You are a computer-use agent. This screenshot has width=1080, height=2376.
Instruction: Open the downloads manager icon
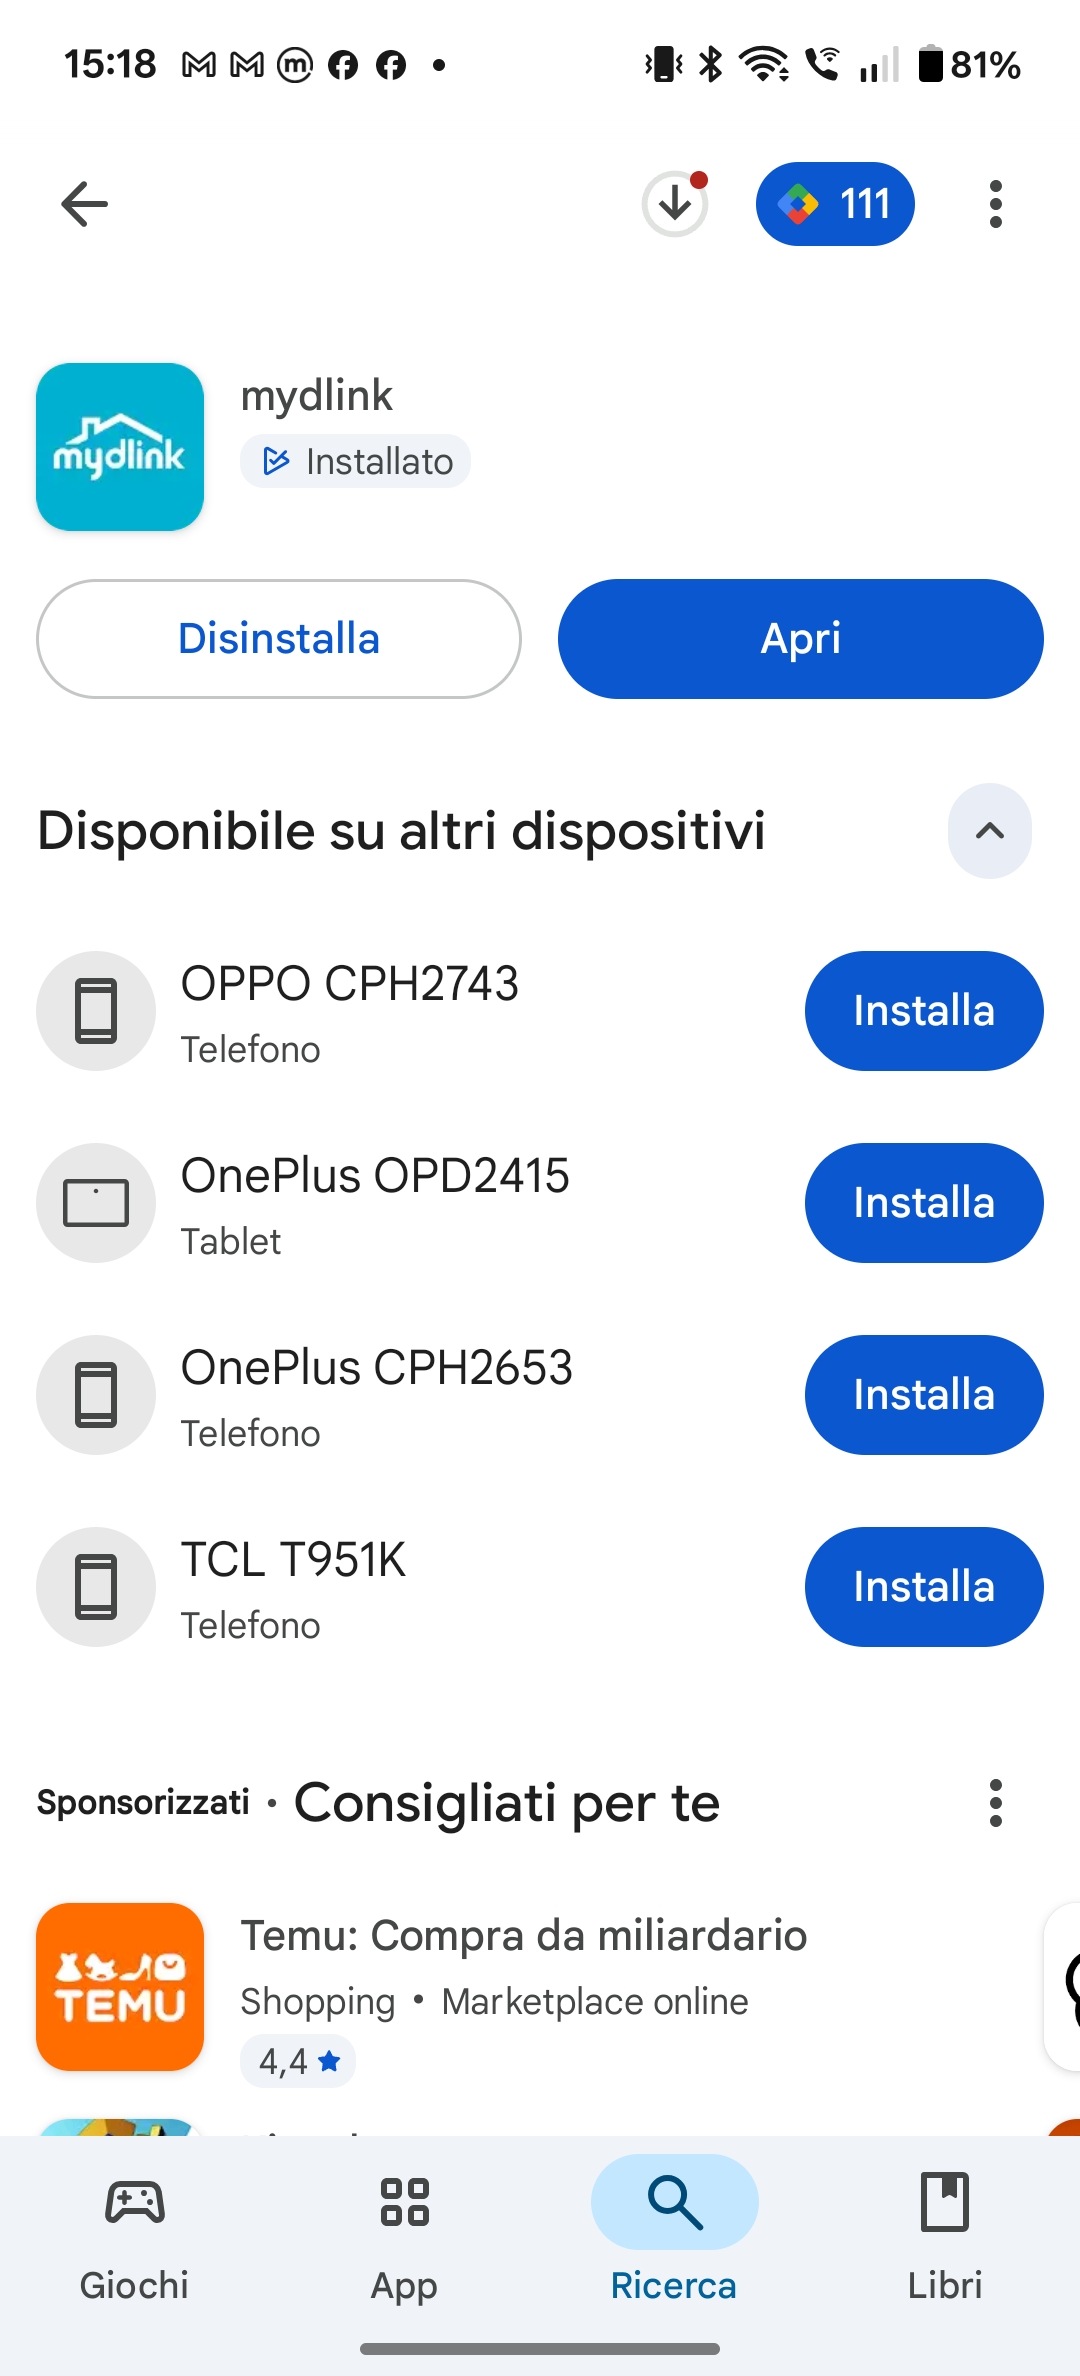675,204
